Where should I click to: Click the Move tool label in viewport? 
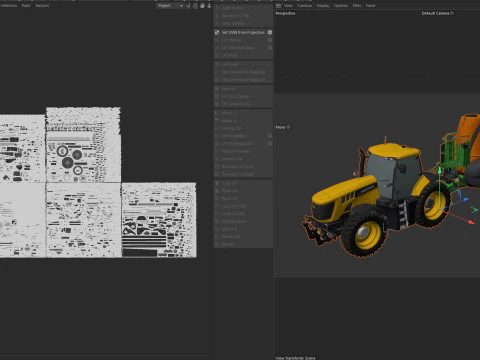tap(280, 127)
